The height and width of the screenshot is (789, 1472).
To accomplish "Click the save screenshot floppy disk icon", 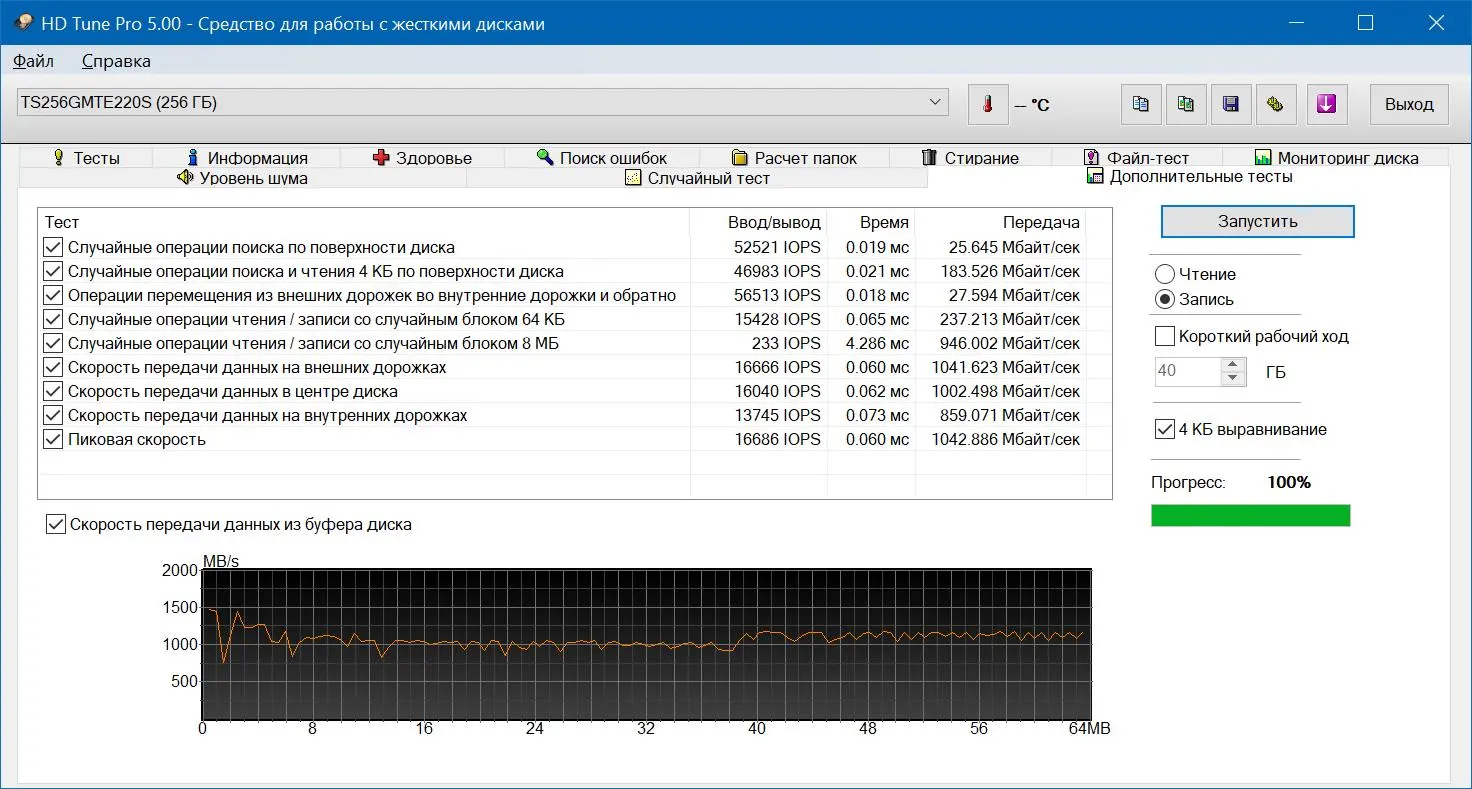I will pyautogui.click(x=1231, y=104).
